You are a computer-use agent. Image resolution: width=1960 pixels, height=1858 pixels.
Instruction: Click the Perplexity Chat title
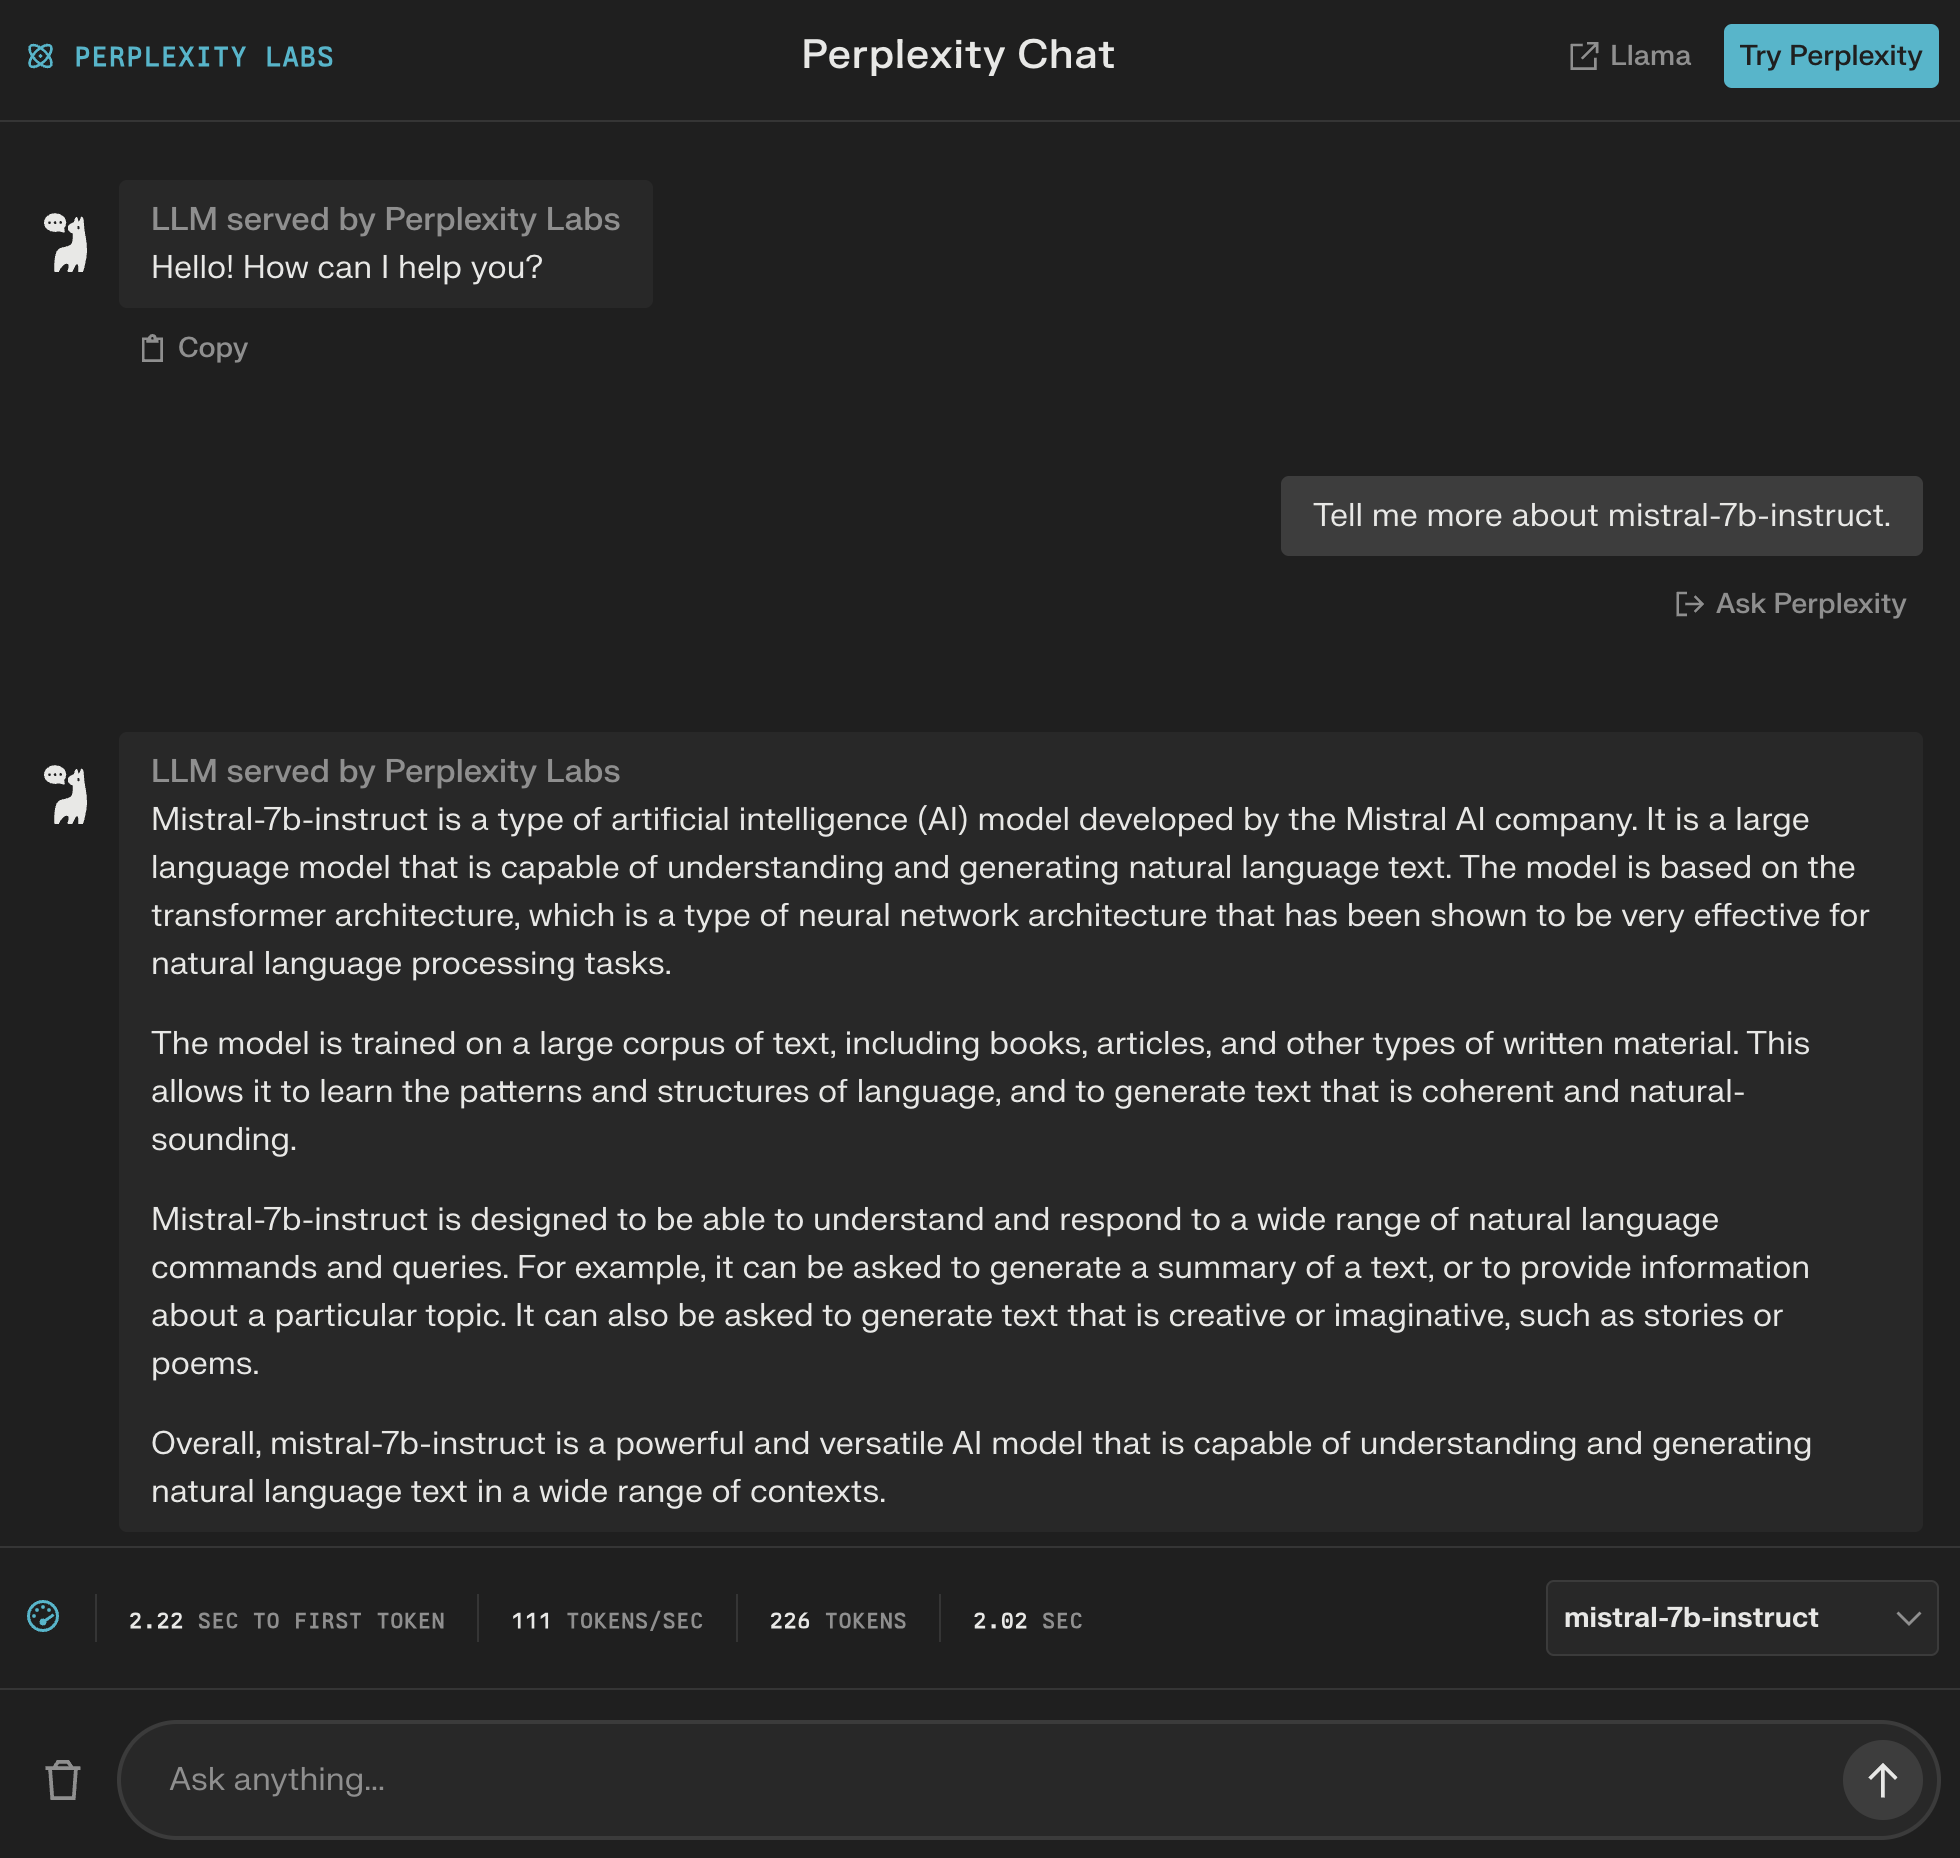tap(958, 55)
